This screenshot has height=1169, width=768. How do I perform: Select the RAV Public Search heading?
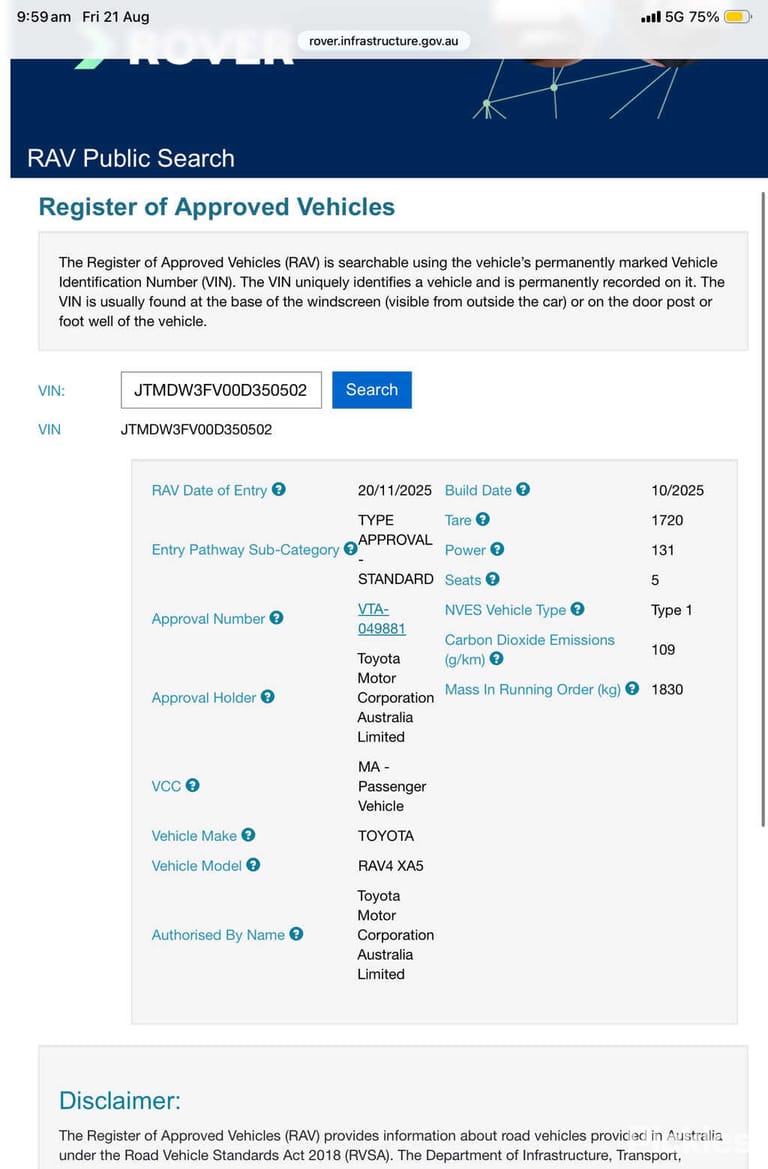pyautogui.click(x=131, y=158)
